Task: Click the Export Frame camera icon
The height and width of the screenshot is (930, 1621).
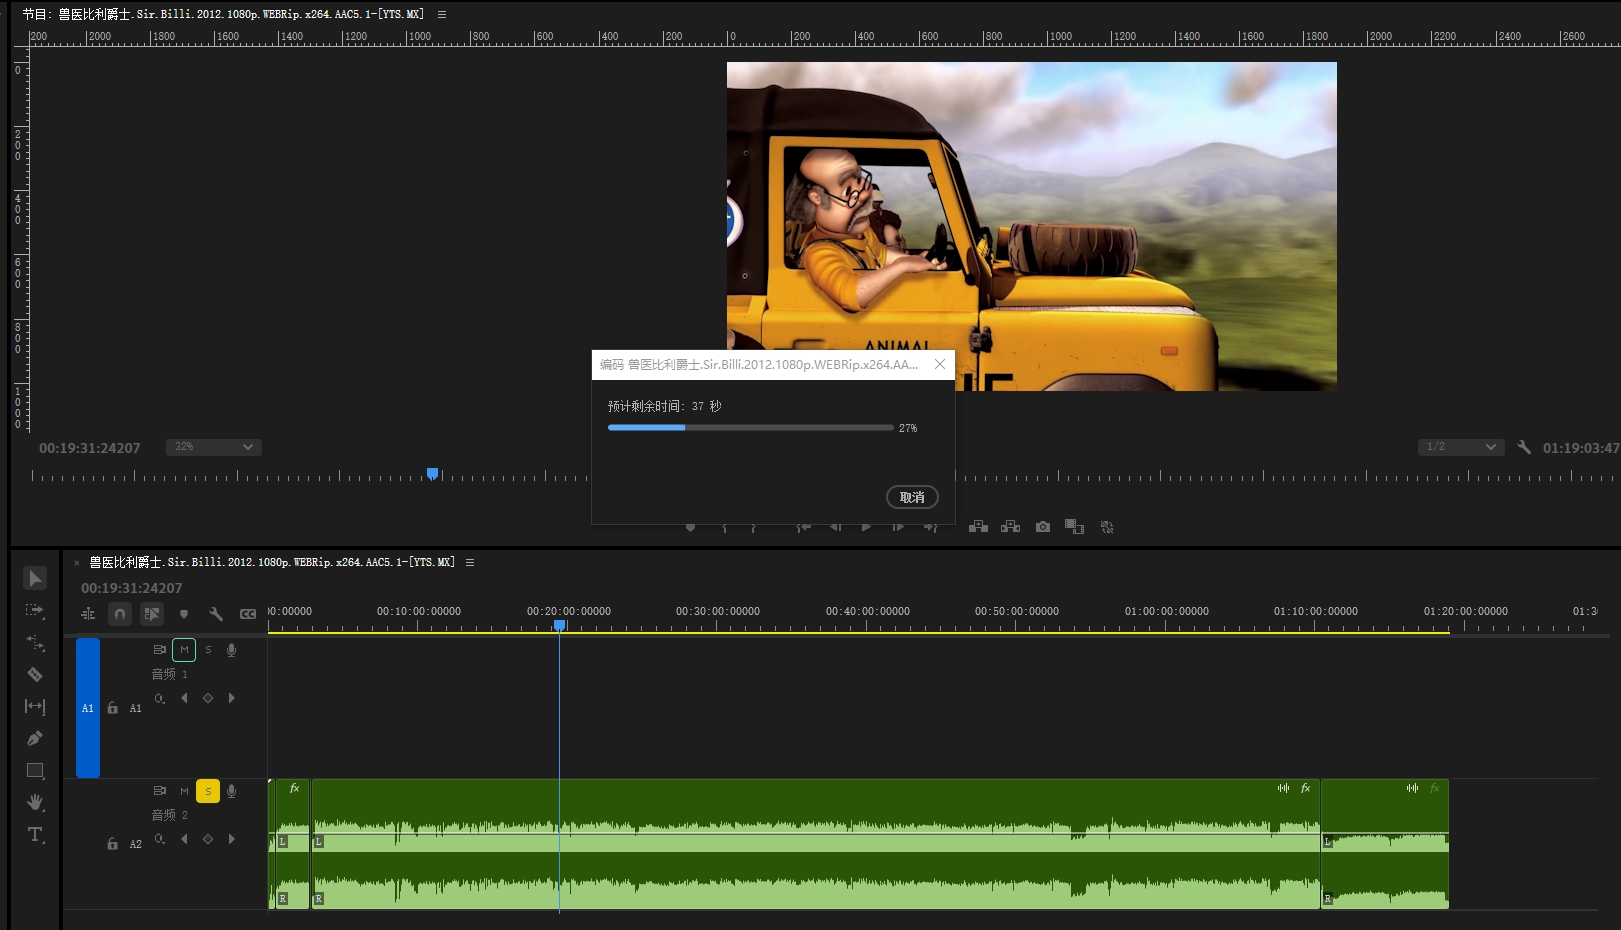Action: coord(1043,527)
